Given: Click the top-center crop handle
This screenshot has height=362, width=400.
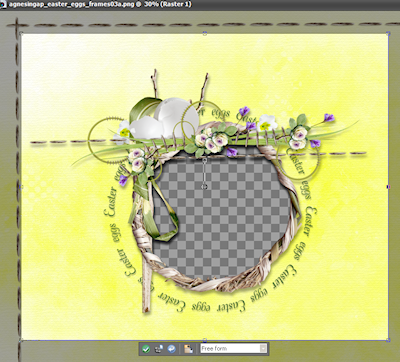Looking at the screenshot, I should [205, 33].
